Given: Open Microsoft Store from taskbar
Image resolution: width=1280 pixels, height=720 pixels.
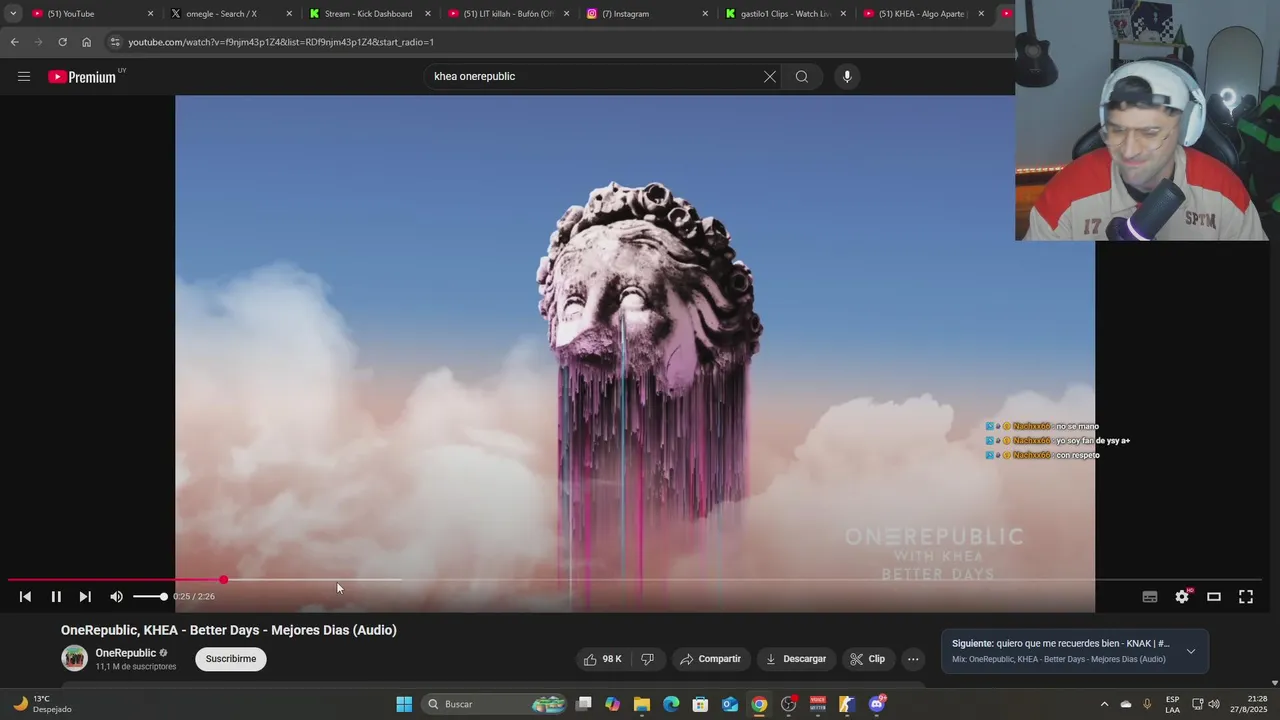Looking at the screenshot, I should pos(701,704).
